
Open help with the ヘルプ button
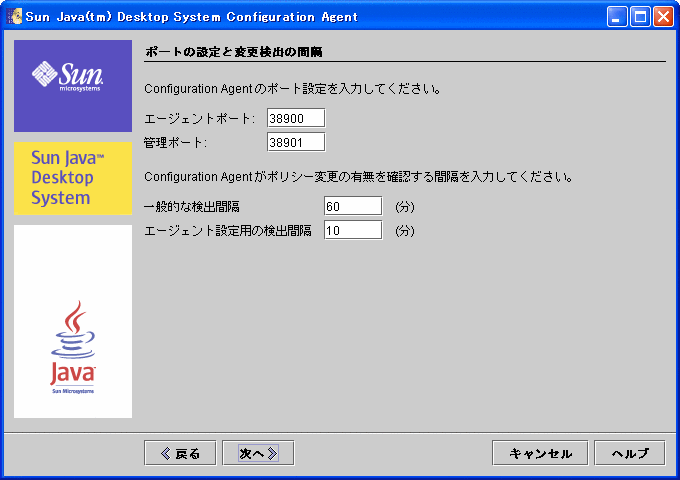point(630,453)
